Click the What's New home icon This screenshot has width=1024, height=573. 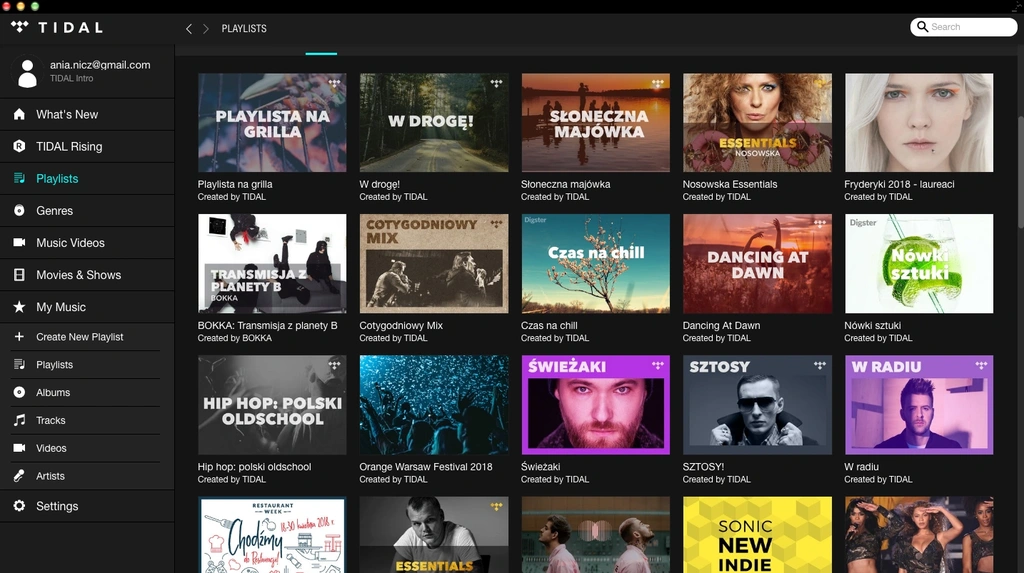(x=19, y=114)
